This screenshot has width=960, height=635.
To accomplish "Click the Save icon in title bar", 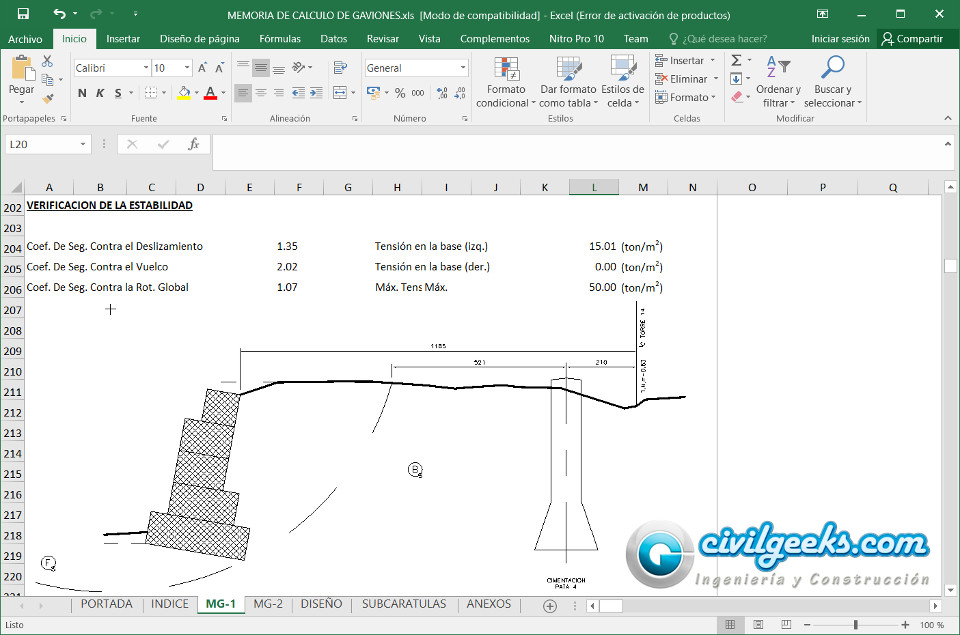I will (x=23, y=14).
